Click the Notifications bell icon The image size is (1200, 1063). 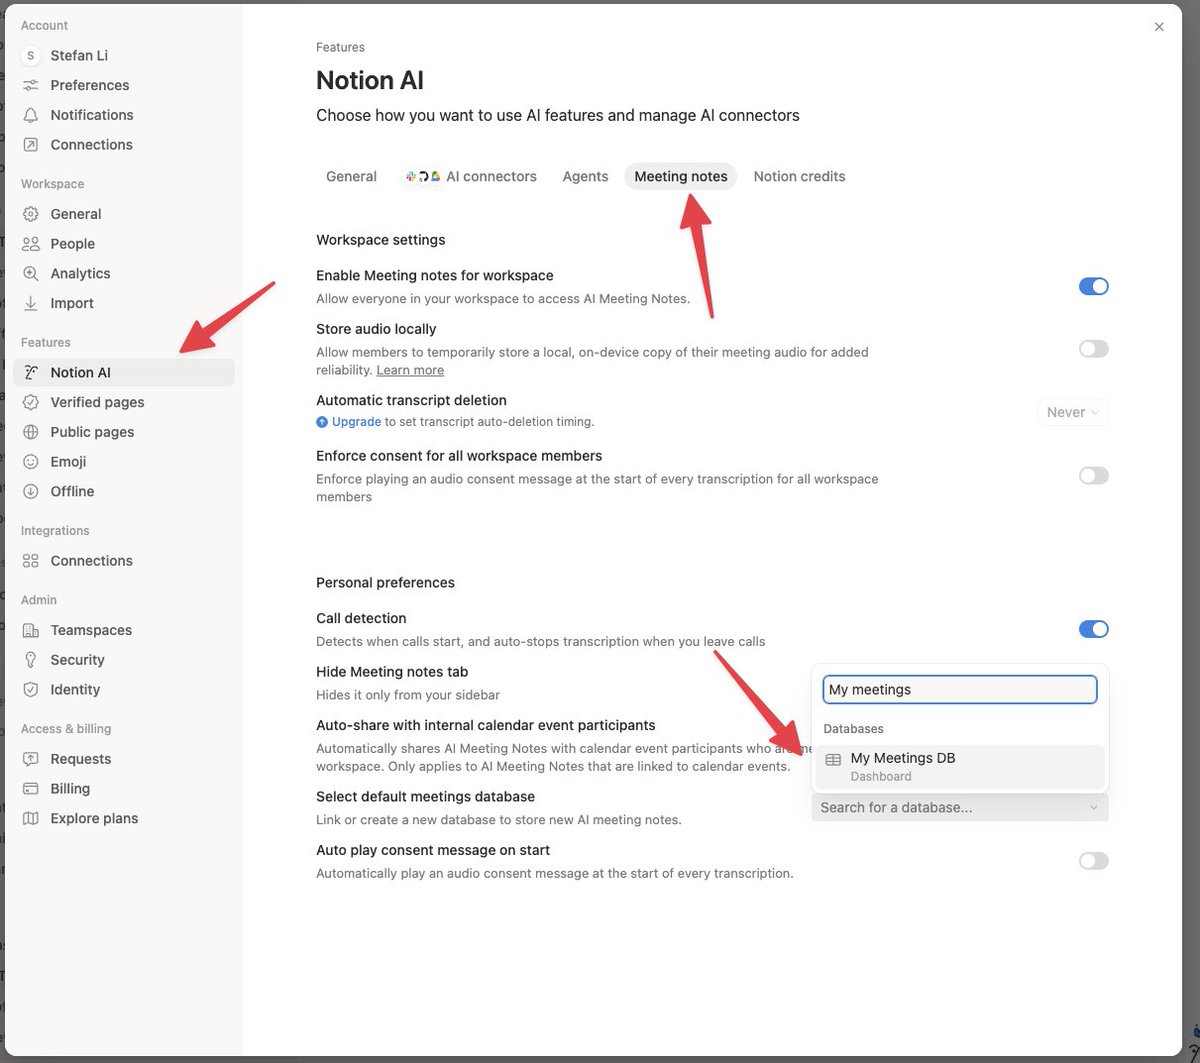31,115
